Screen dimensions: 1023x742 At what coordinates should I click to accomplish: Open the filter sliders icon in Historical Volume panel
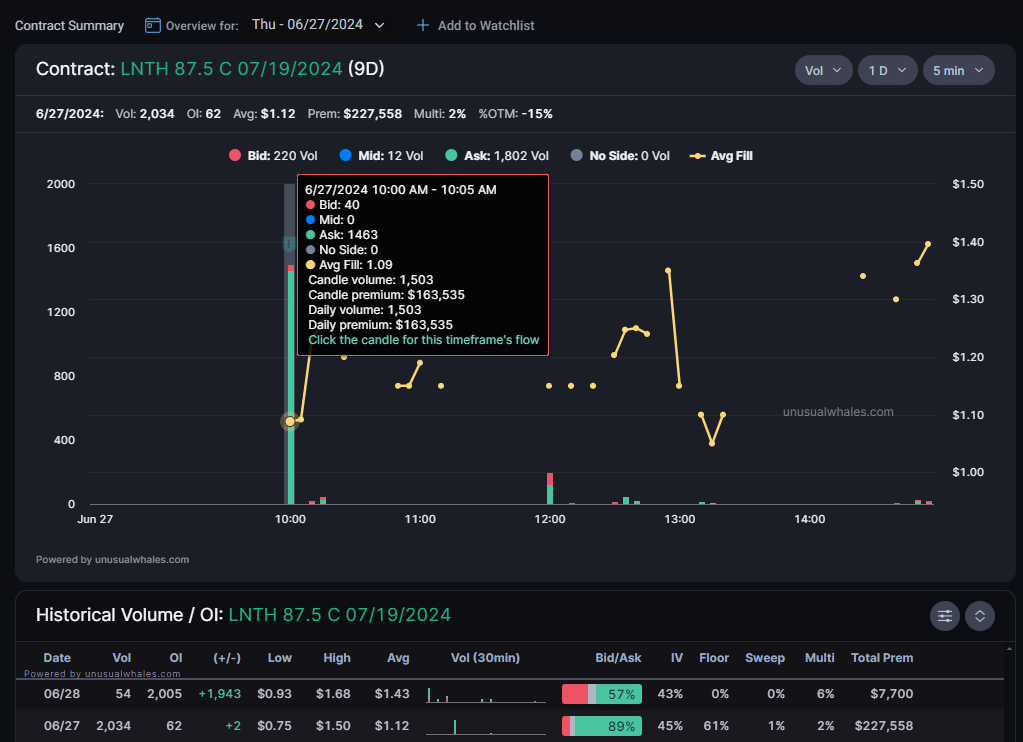coord(944,616)
